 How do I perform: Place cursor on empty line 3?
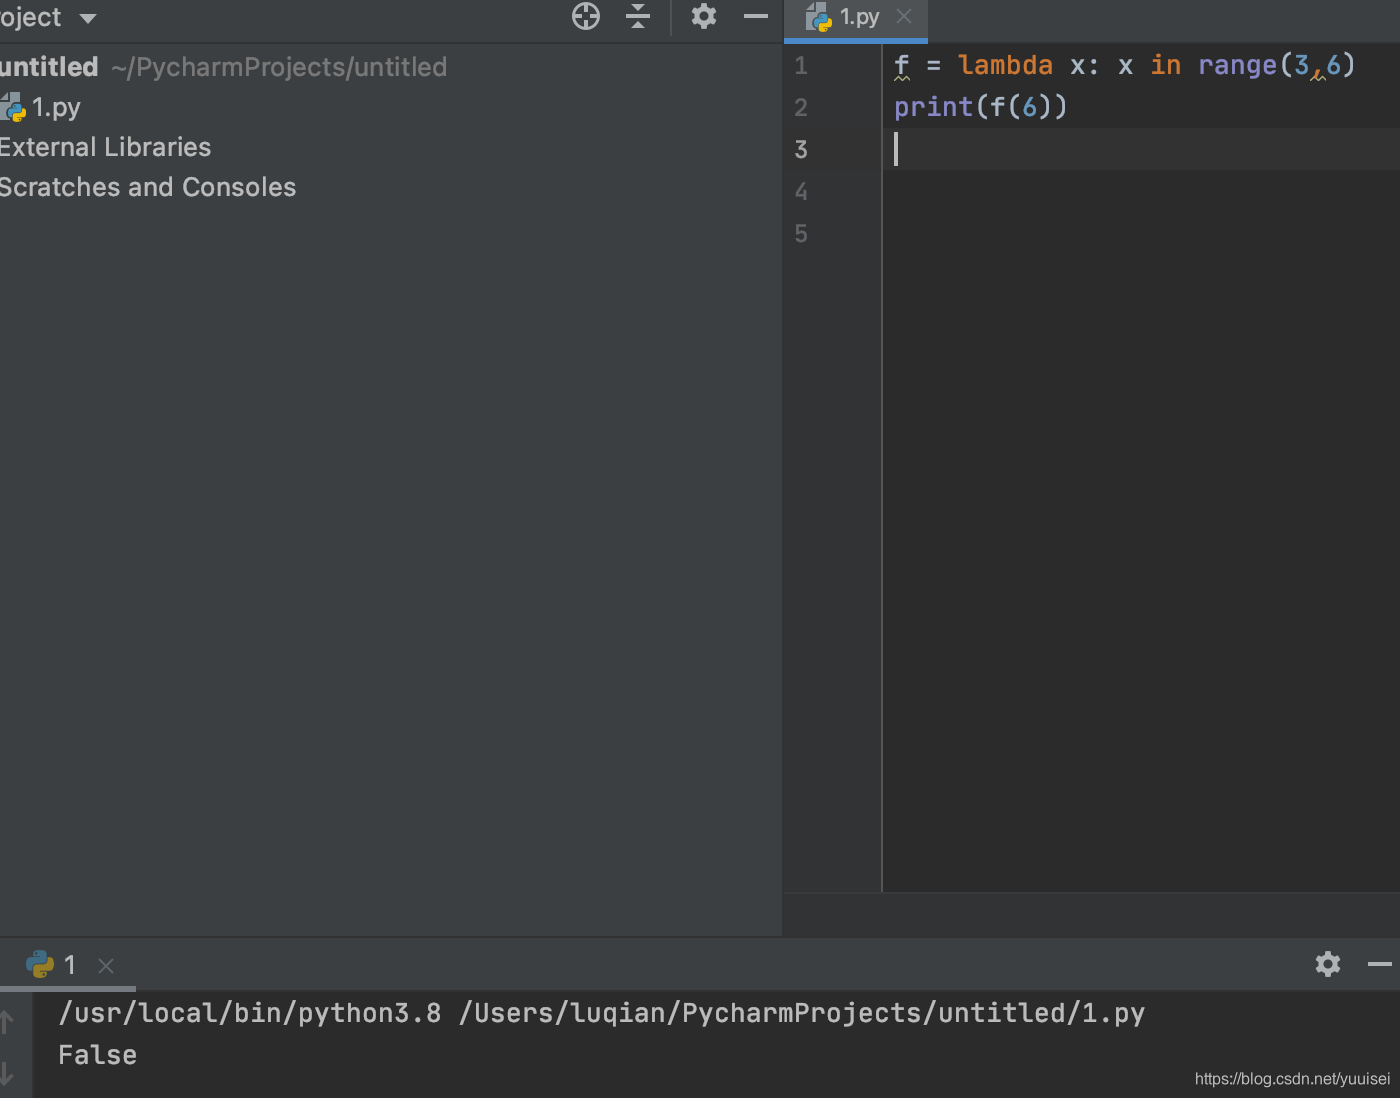coord(1140,149)
